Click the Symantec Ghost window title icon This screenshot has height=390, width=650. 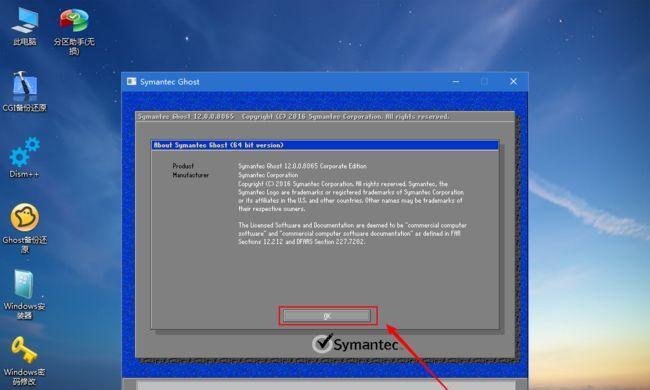[131, 81]
